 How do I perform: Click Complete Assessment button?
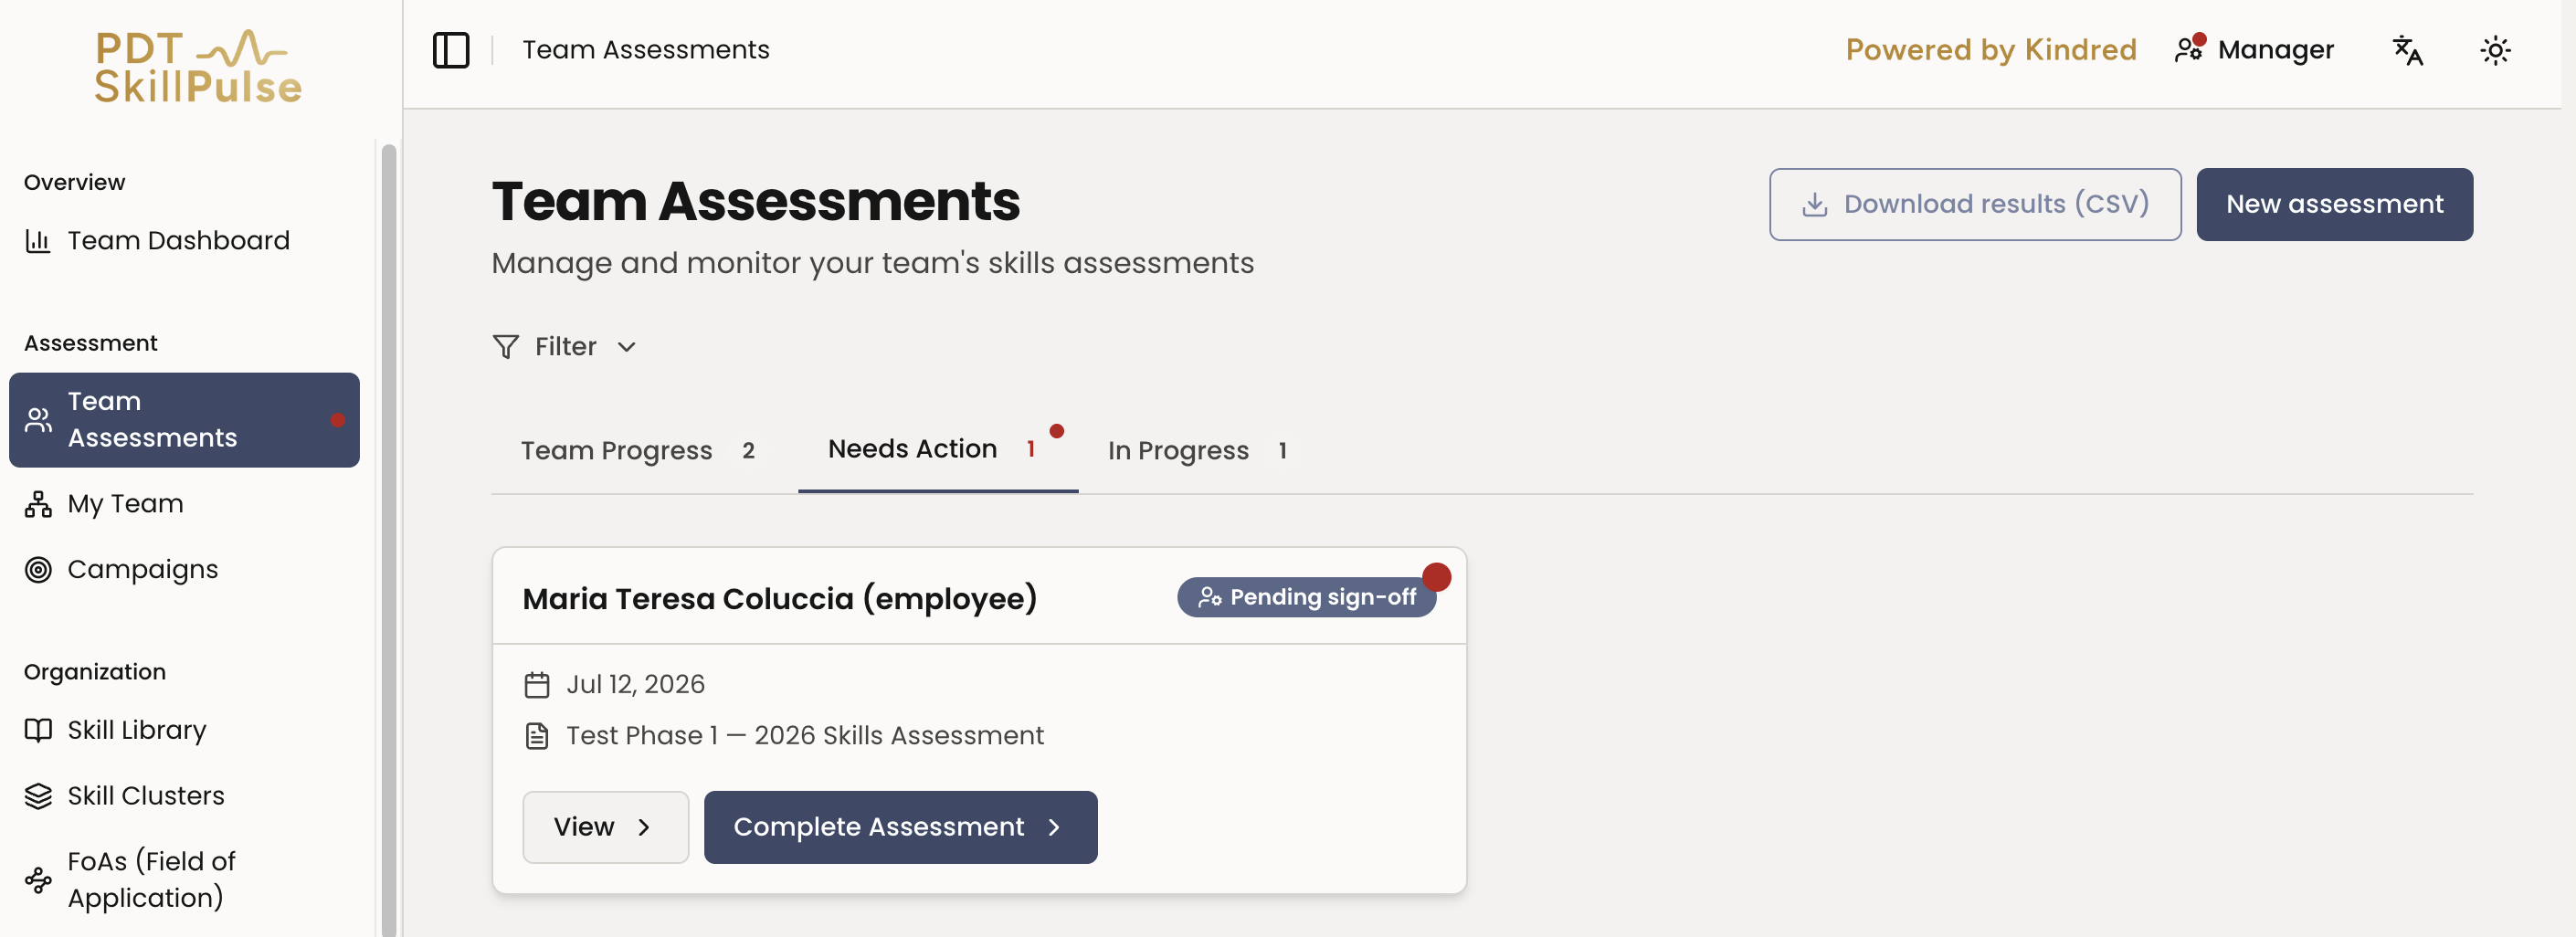900,828
